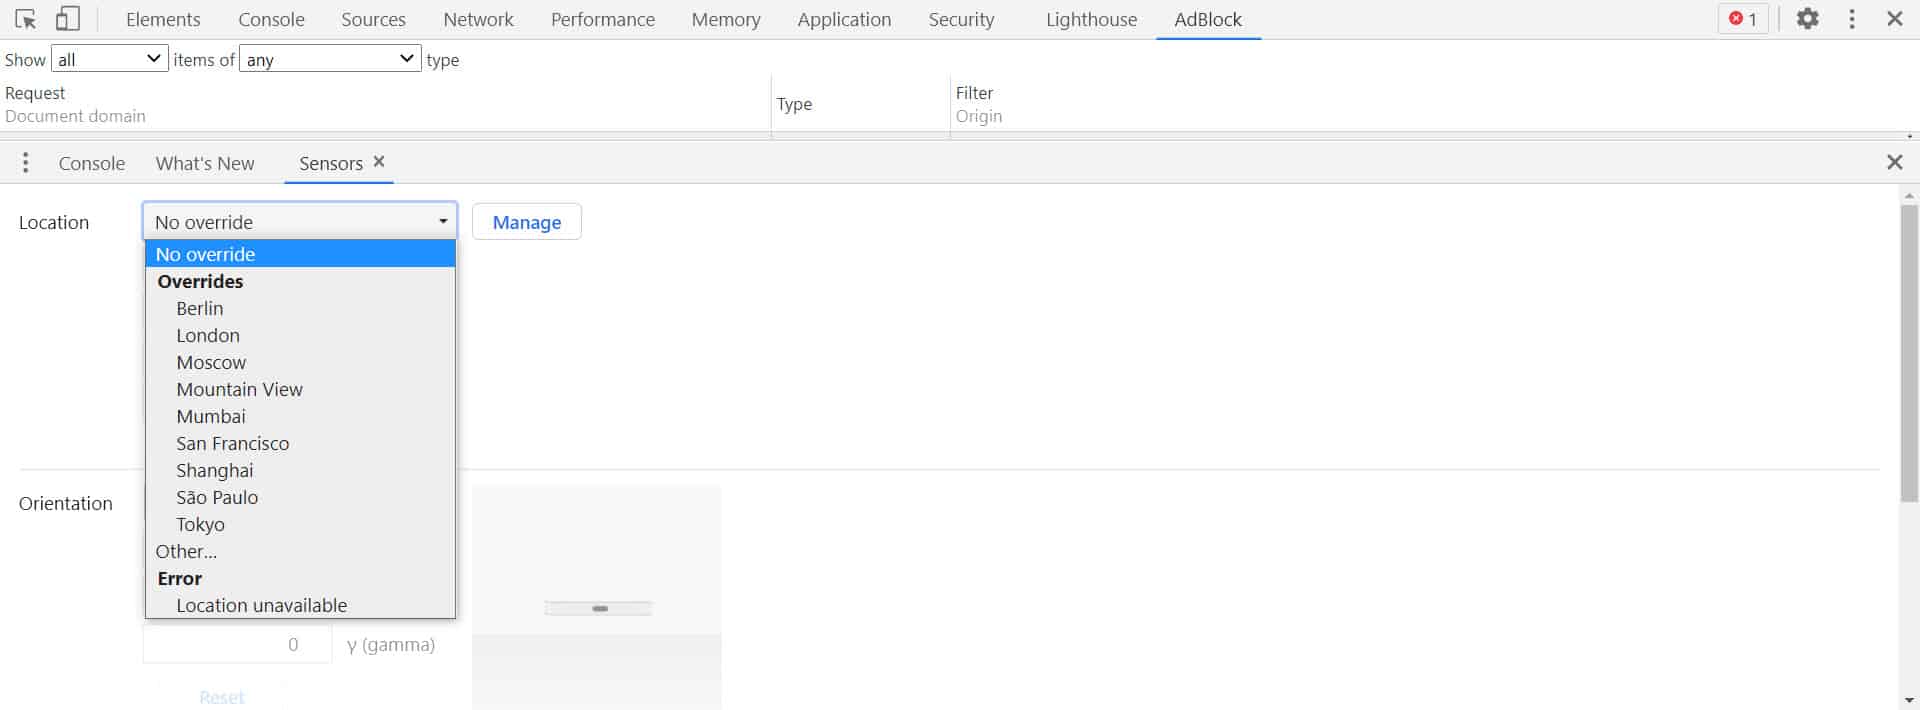Click the red error count badge

tap(1743, 19)
